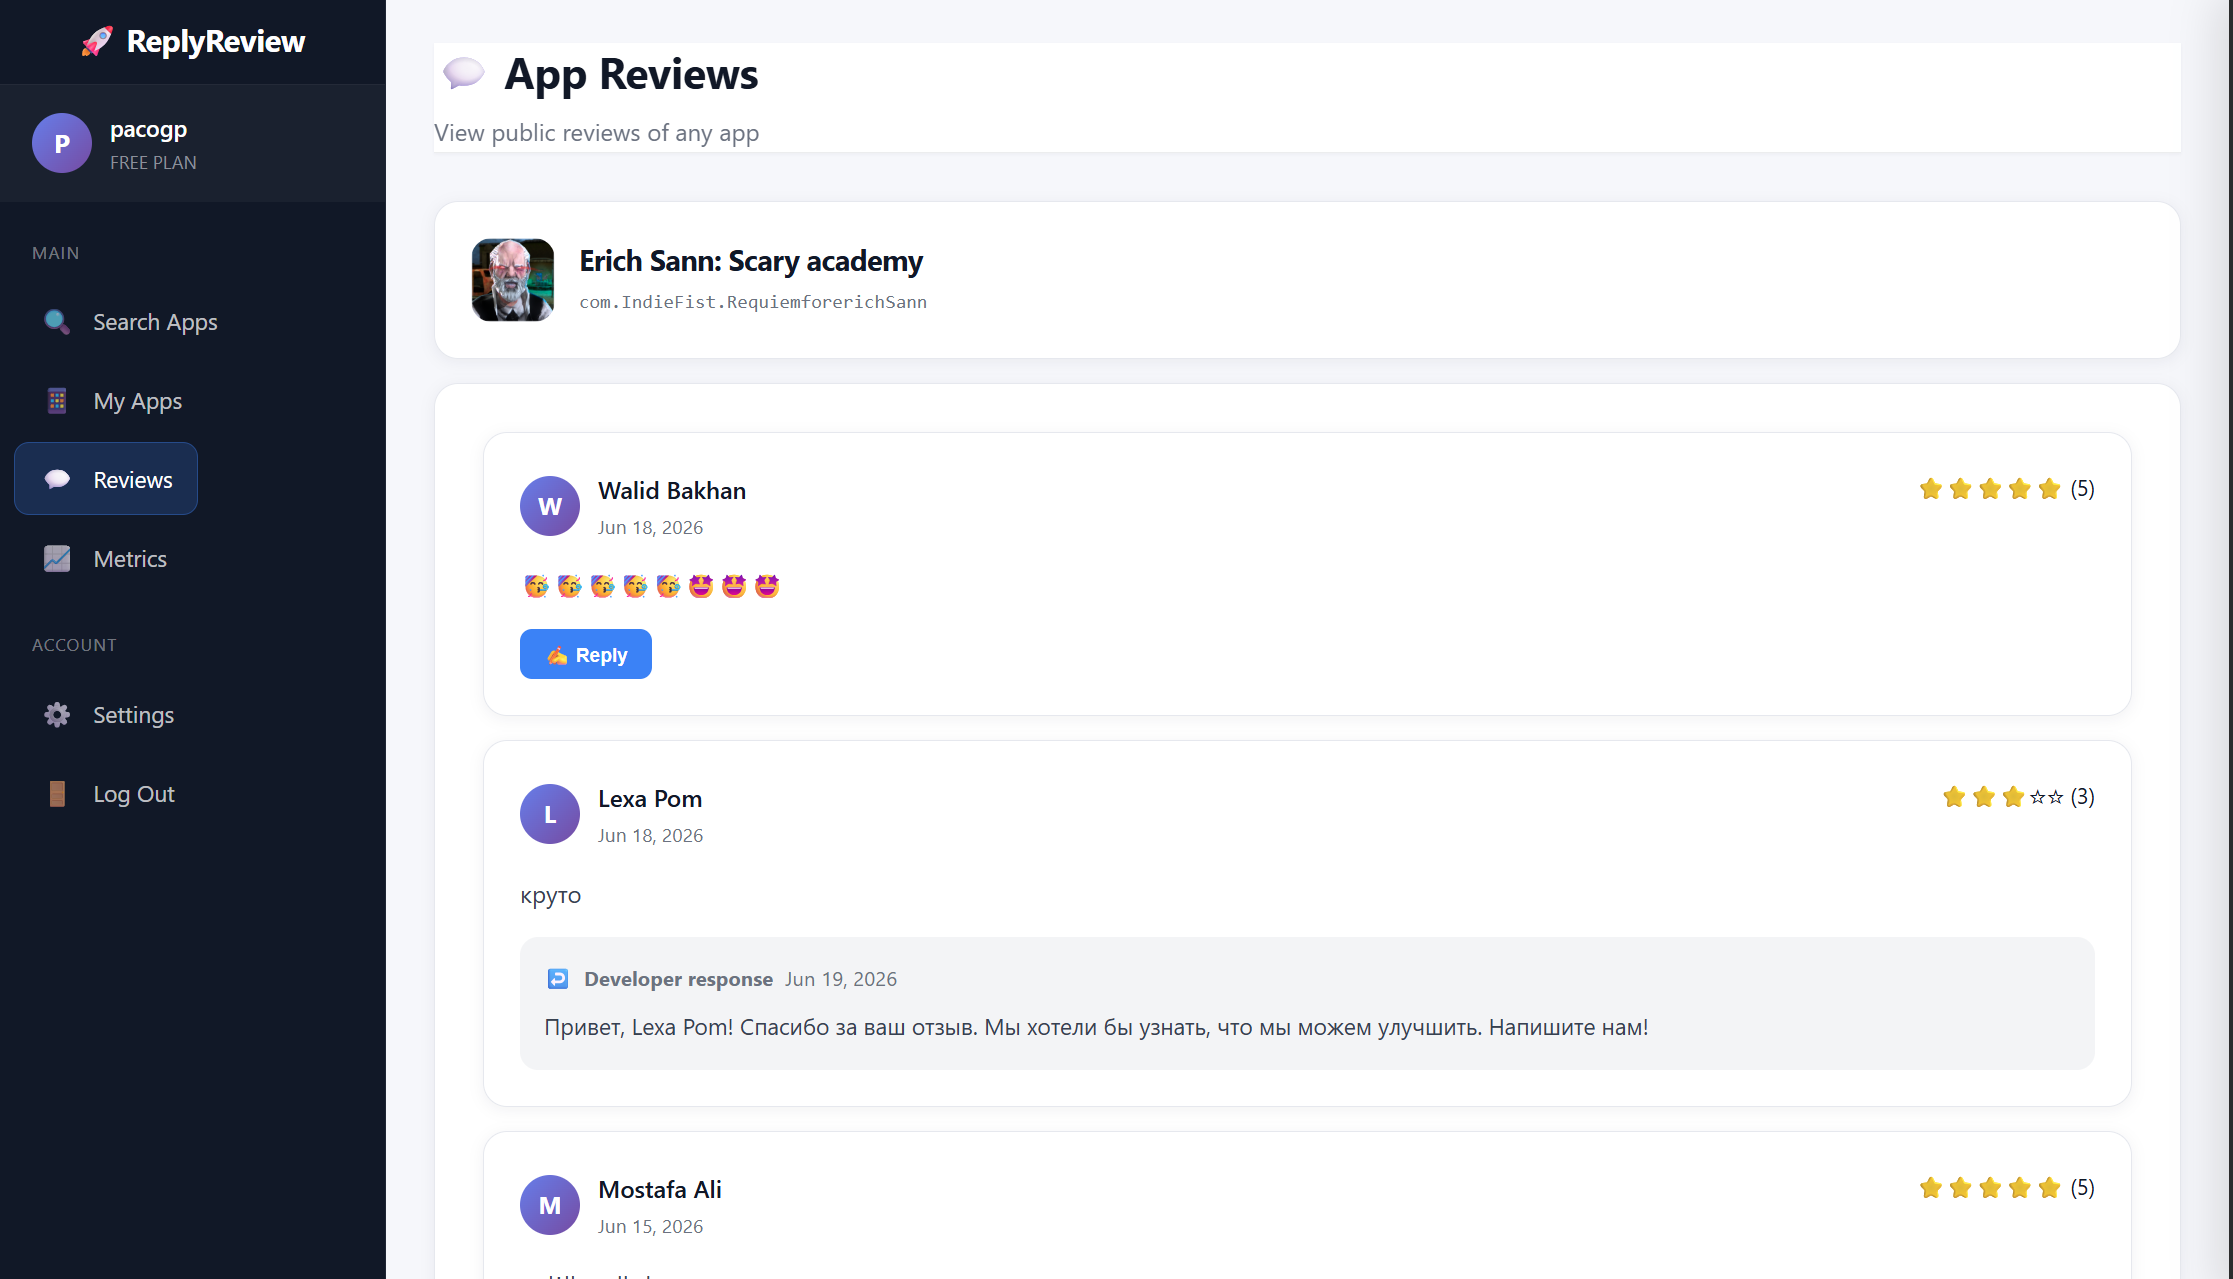Click the Erich Sann: Scary academy title
This screenshot has height=1279, width=2233.
tap(751, 261)
